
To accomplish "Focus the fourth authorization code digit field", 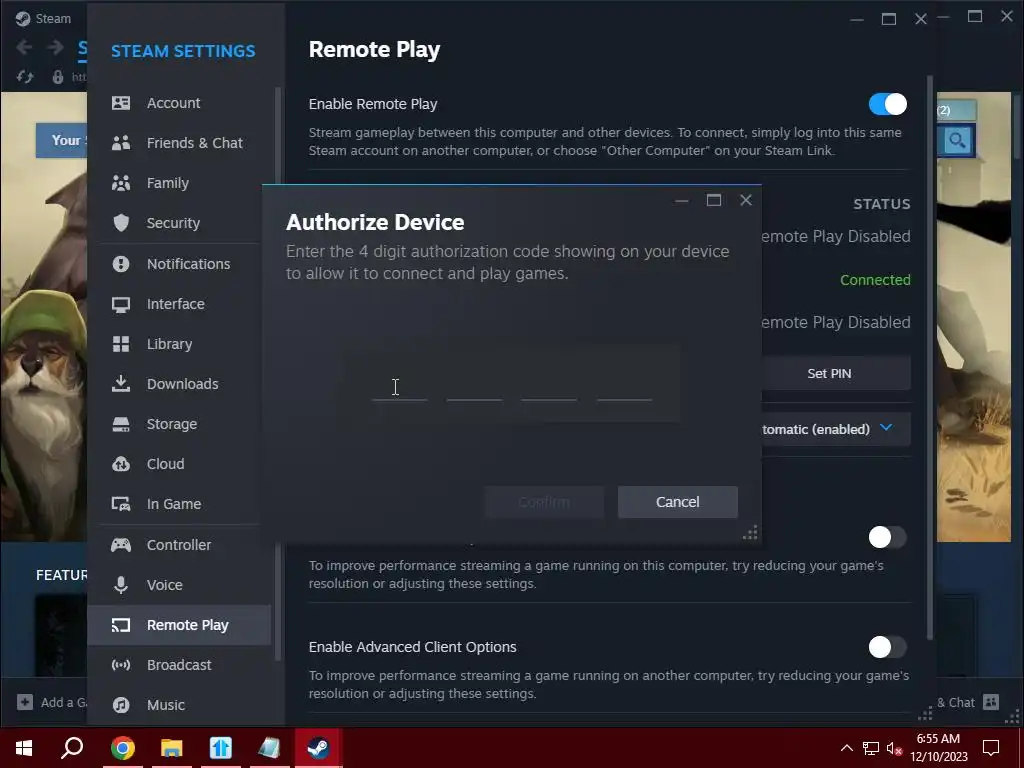I will pos(624,385).
